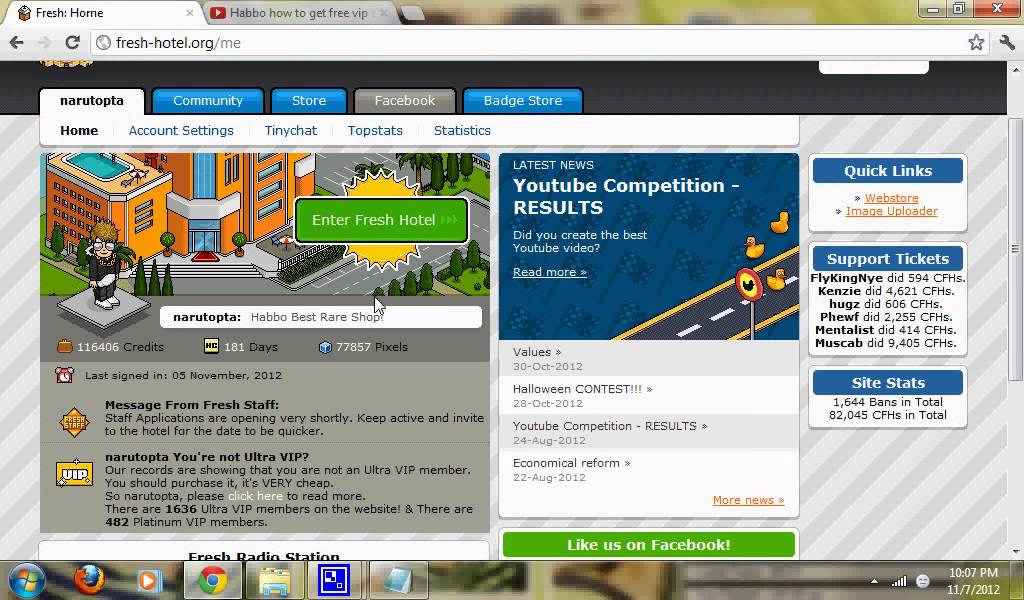
Task: Switch to Habbo free vip YouTube tab
Action: pyautogui.click(x=297, y=12)
